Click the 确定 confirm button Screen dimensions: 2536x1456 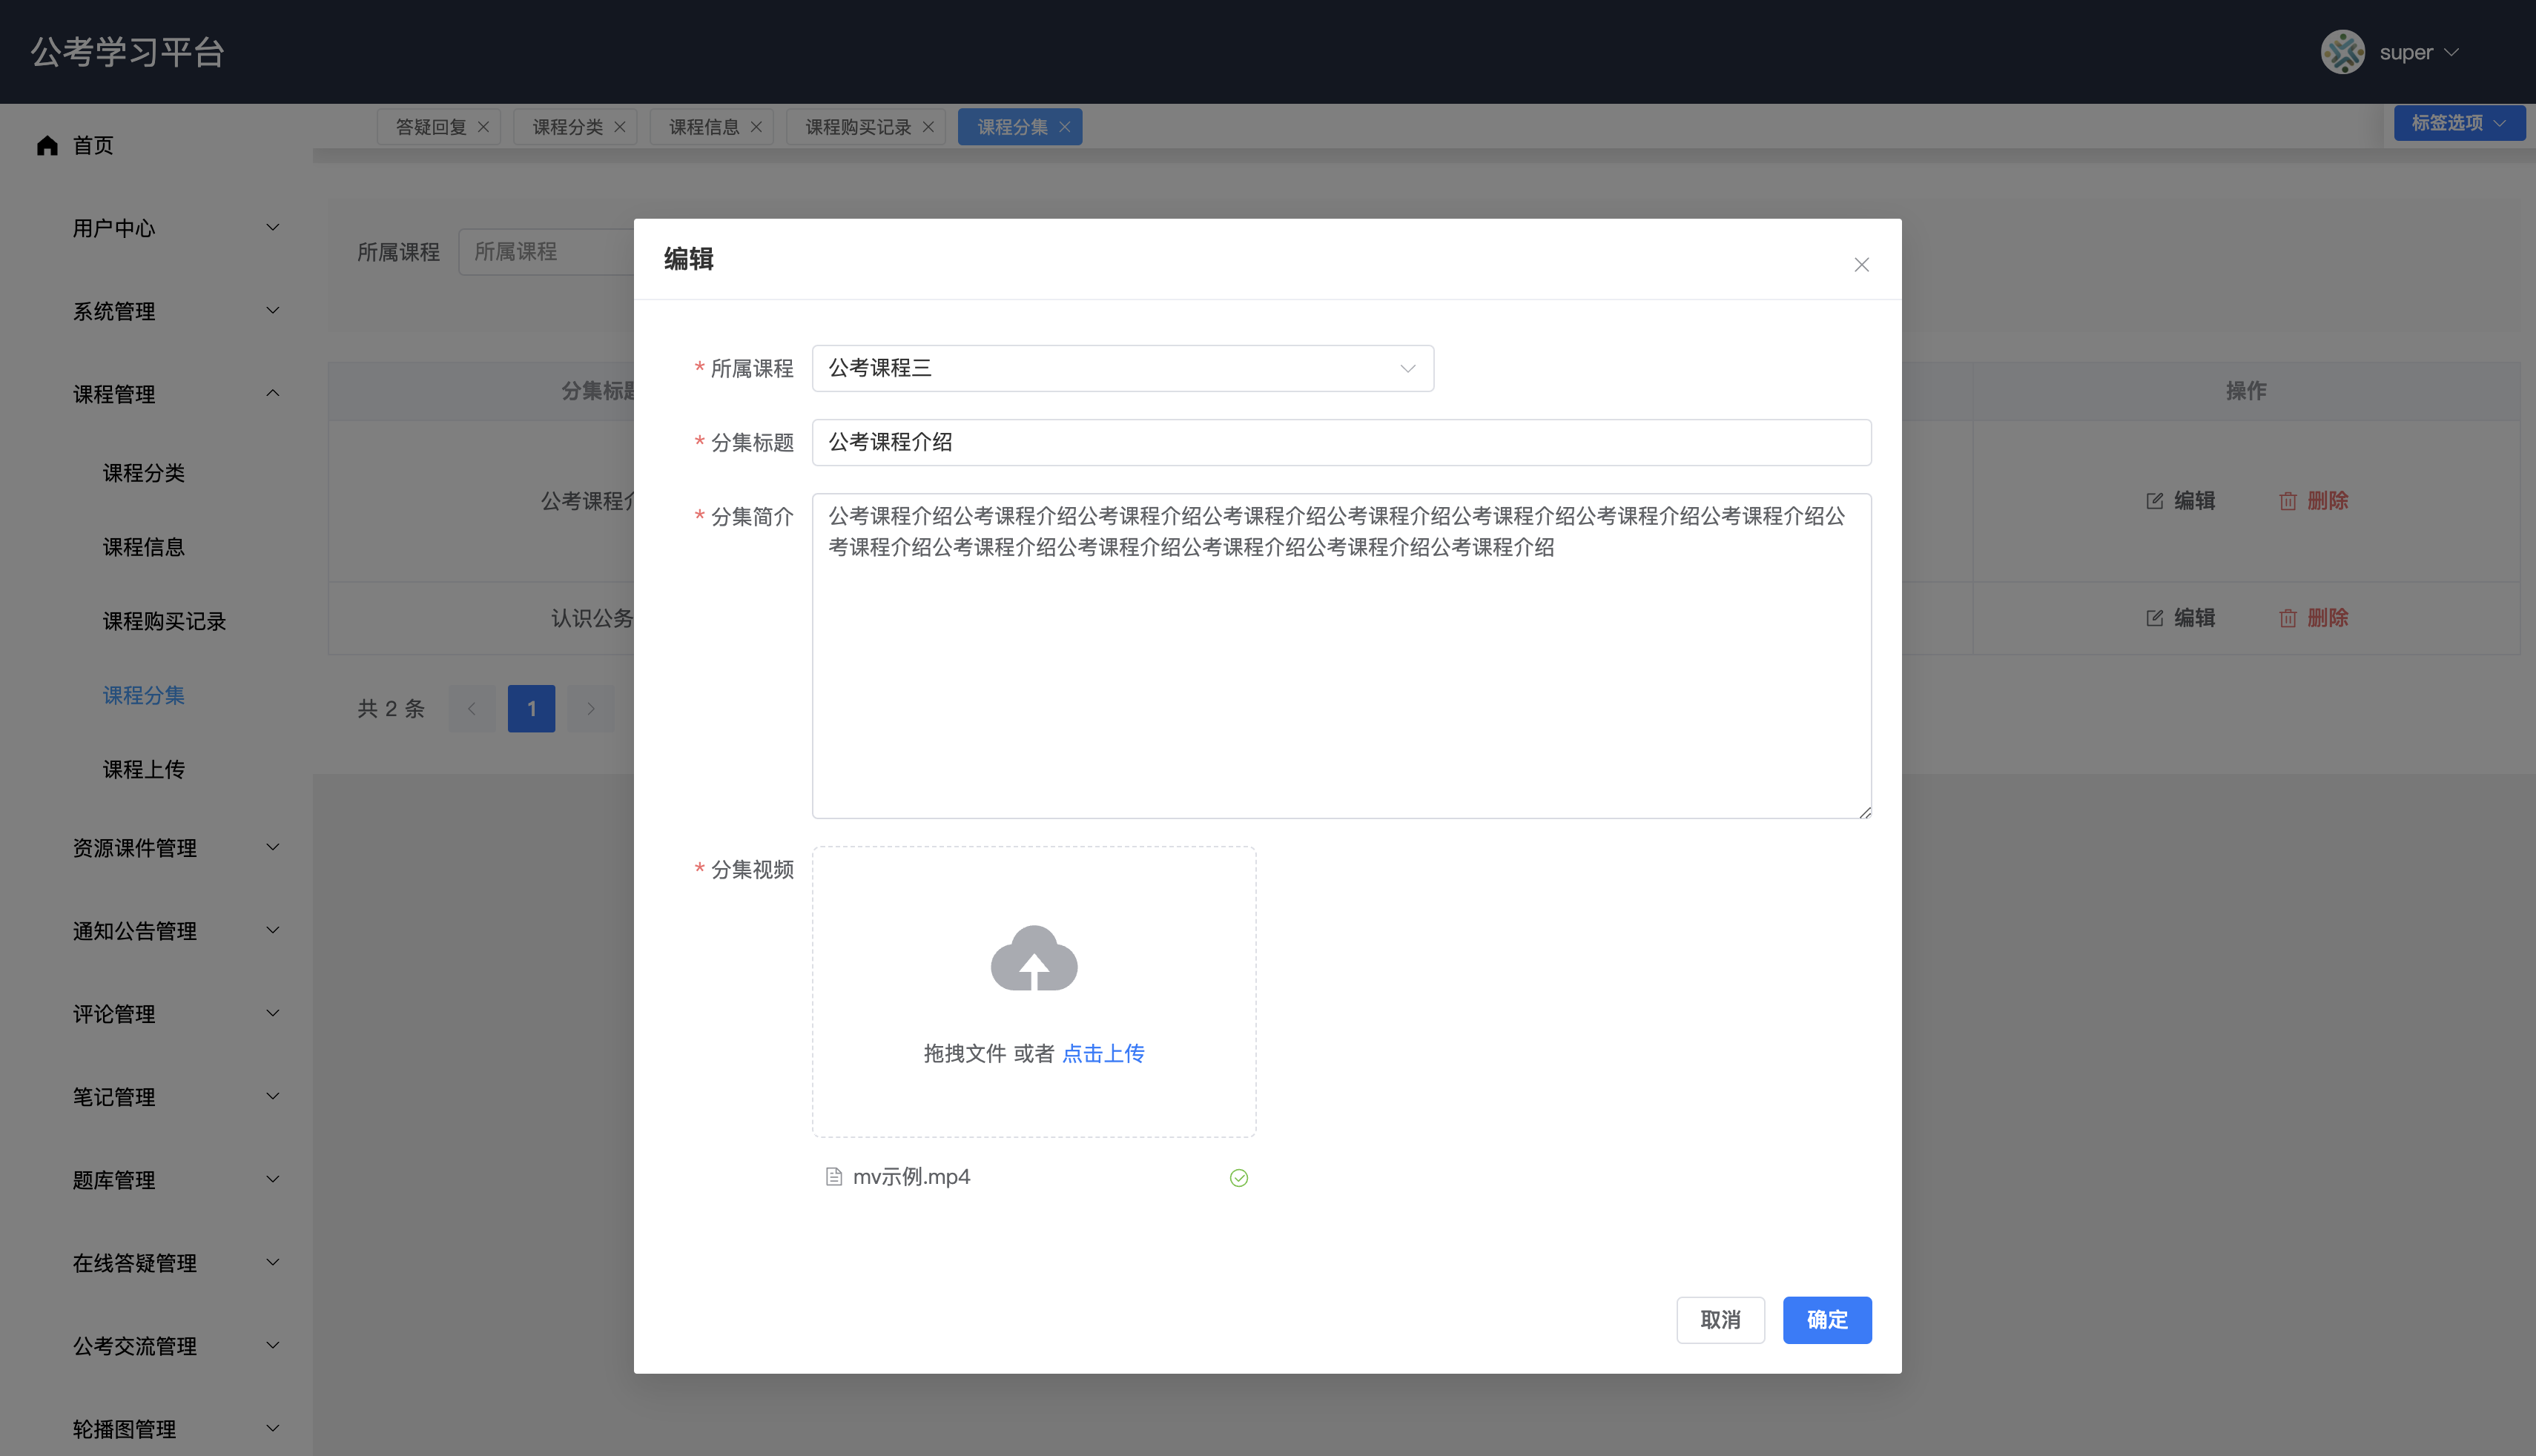(x=1826, y=1320)
